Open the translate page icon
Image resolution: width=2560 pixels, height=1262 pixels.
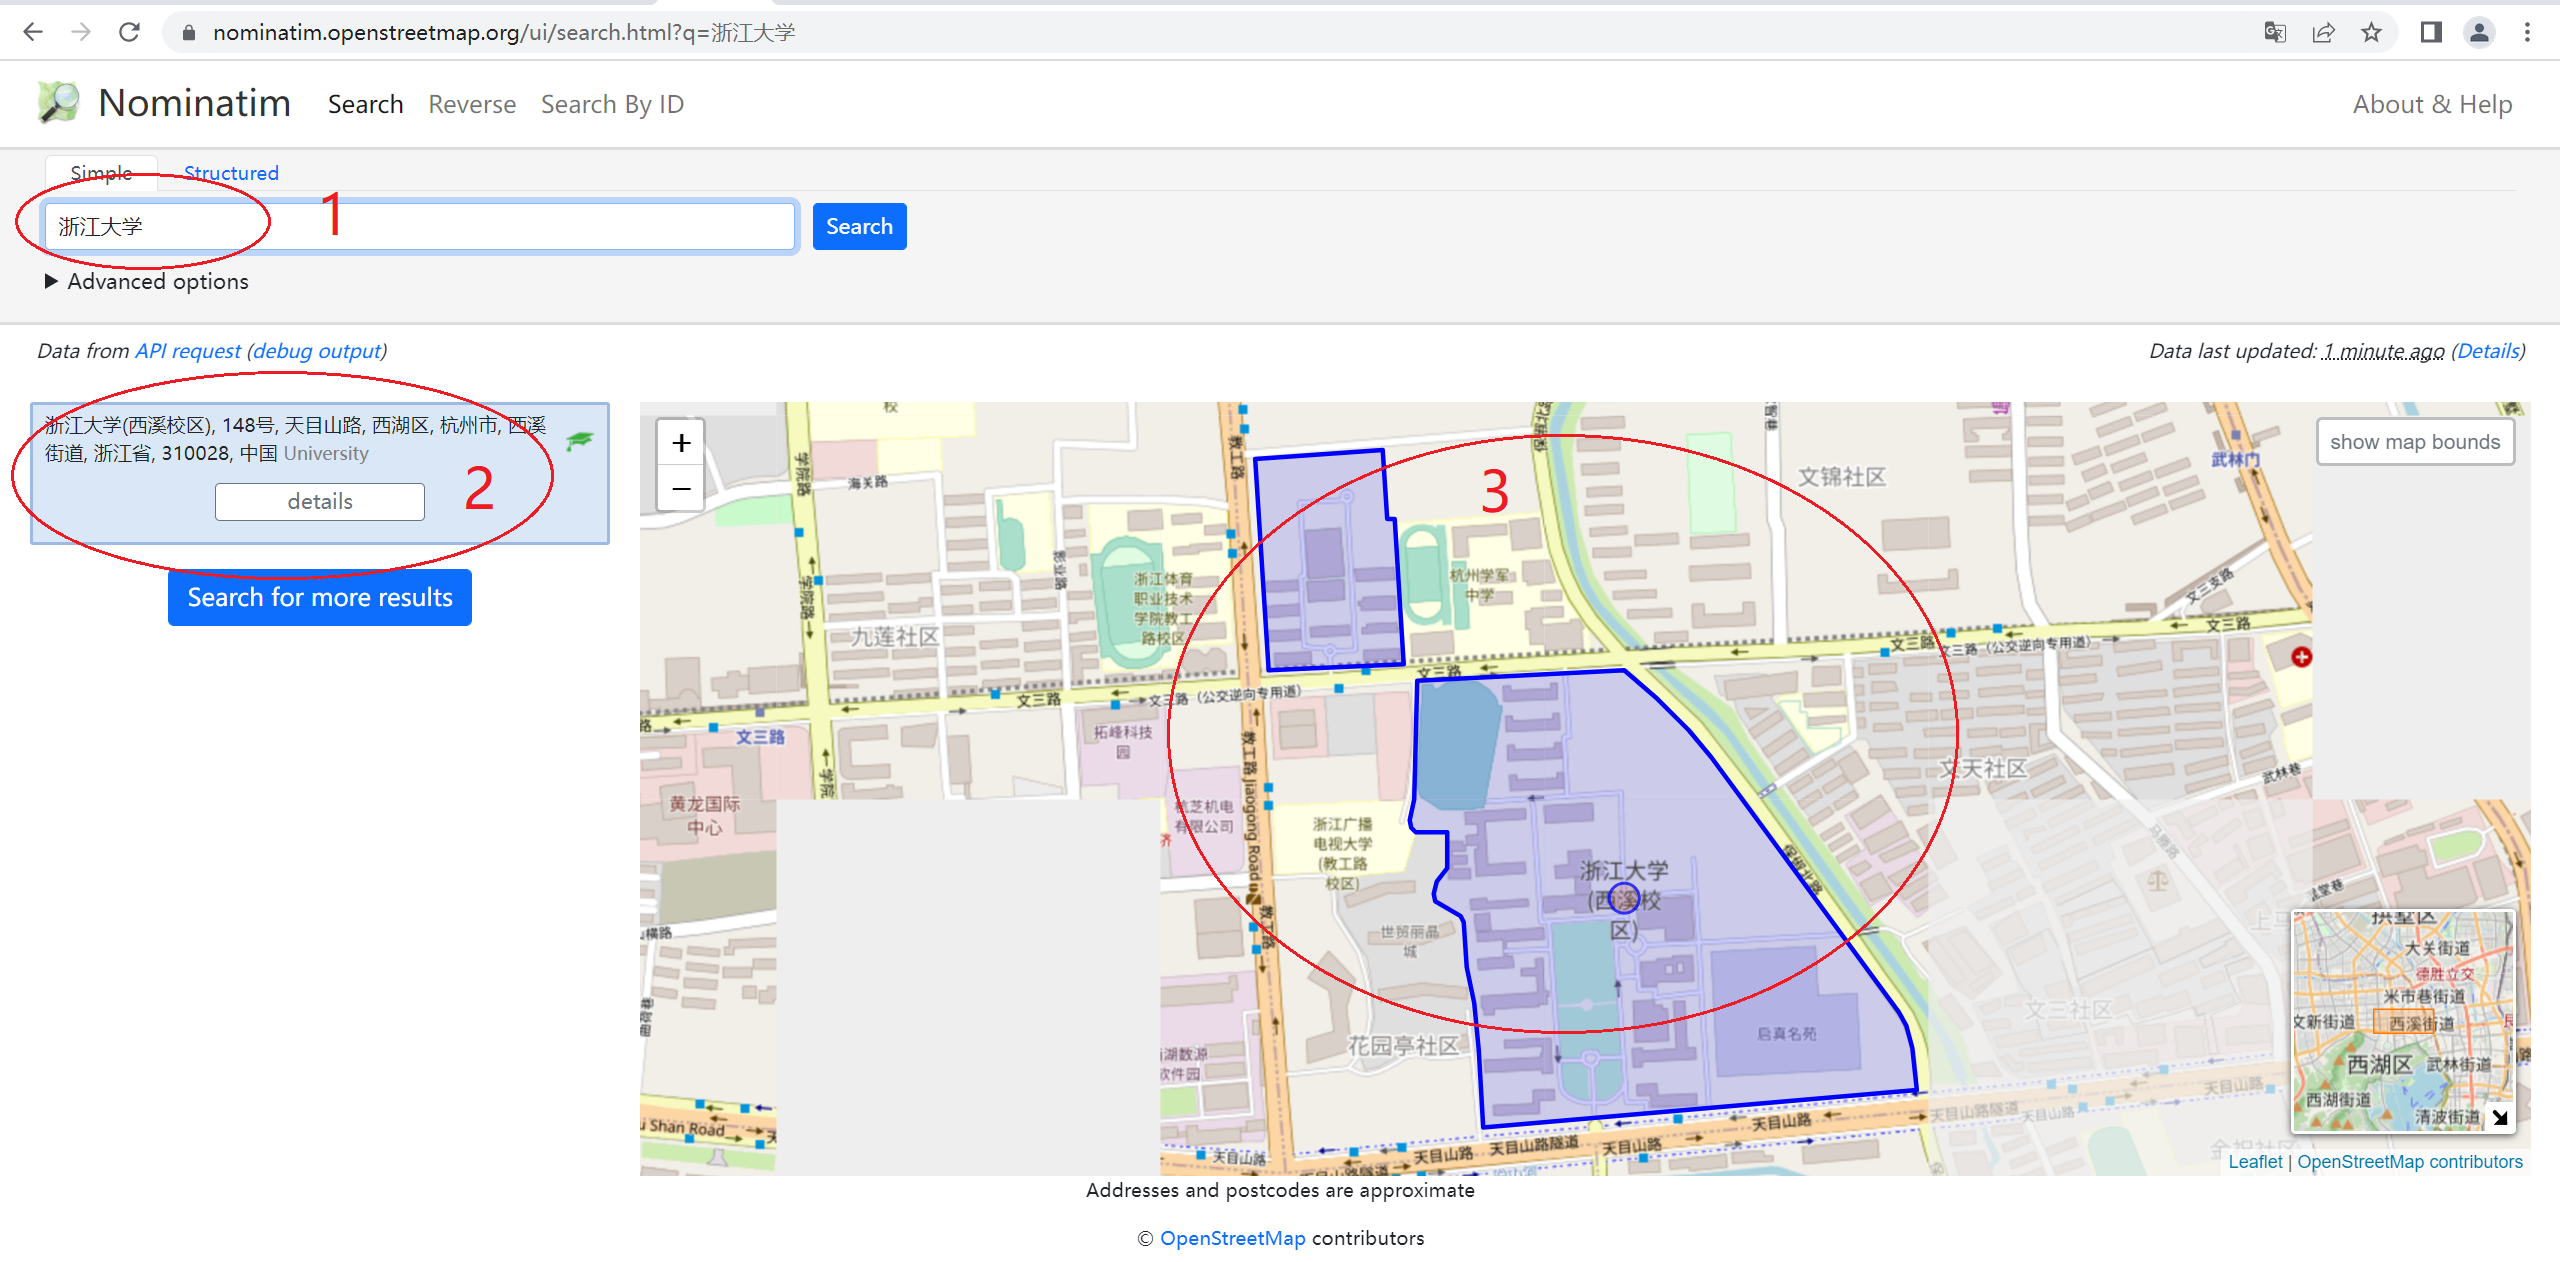click(2275, 33)
